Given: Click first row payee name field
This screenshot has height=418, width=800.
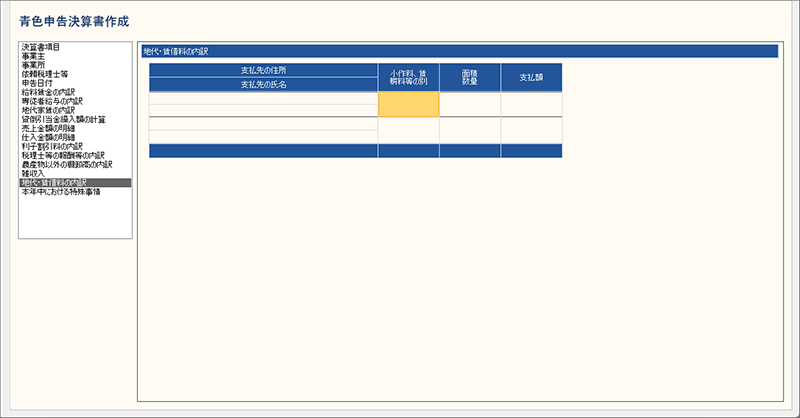Looking at the screenshot, I should 263,111.
